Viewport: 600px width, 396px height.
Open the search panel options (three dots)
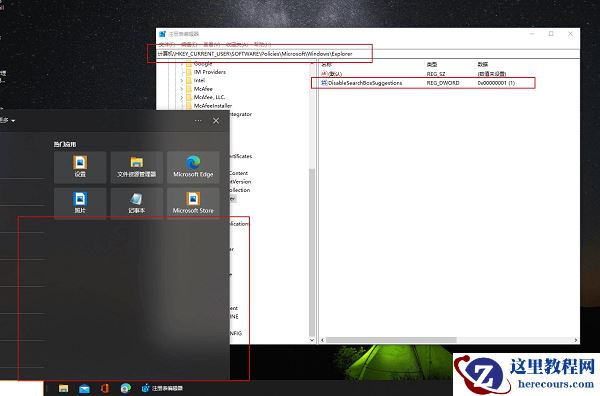(198, 121)
